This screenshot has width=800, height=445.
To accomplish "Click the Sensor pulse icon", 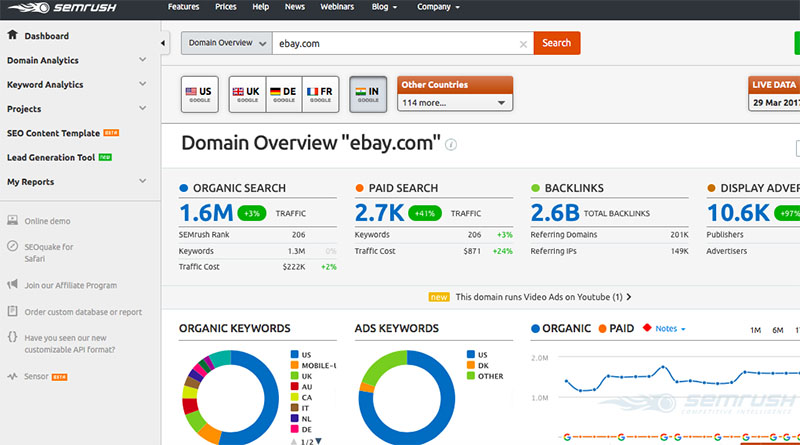I will pyautogui.click(x=13, y=377).
